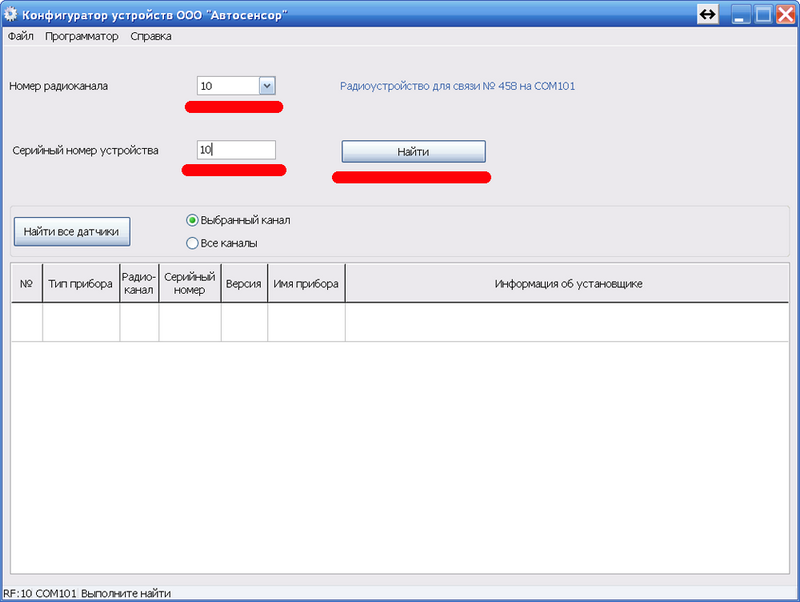The width and height of the screenshot is (800, 602).
Task: Open the Файл menu
Action: [20, 36]
